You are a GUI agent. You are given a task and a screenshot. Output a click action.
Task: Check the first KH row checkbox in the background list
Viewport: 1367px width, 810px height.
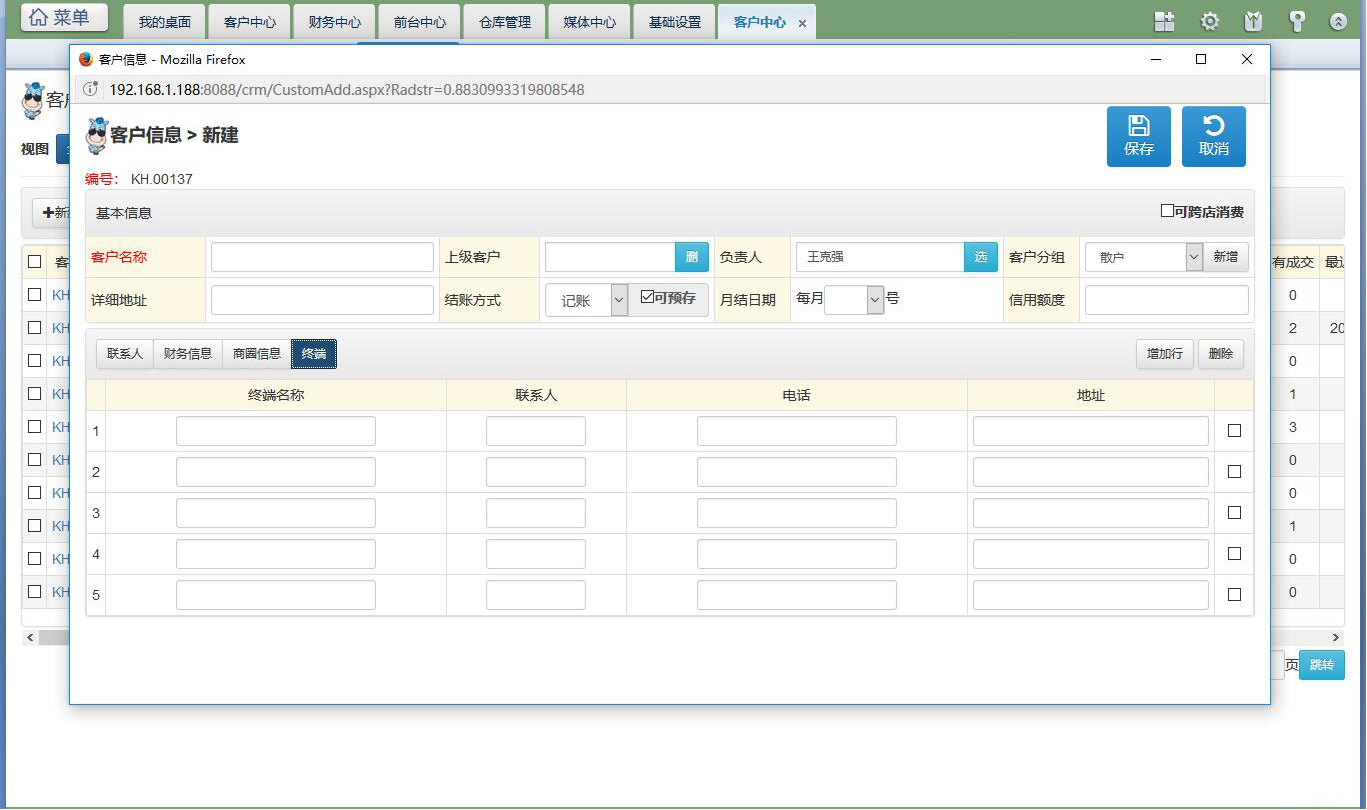(x=35, y=295)
